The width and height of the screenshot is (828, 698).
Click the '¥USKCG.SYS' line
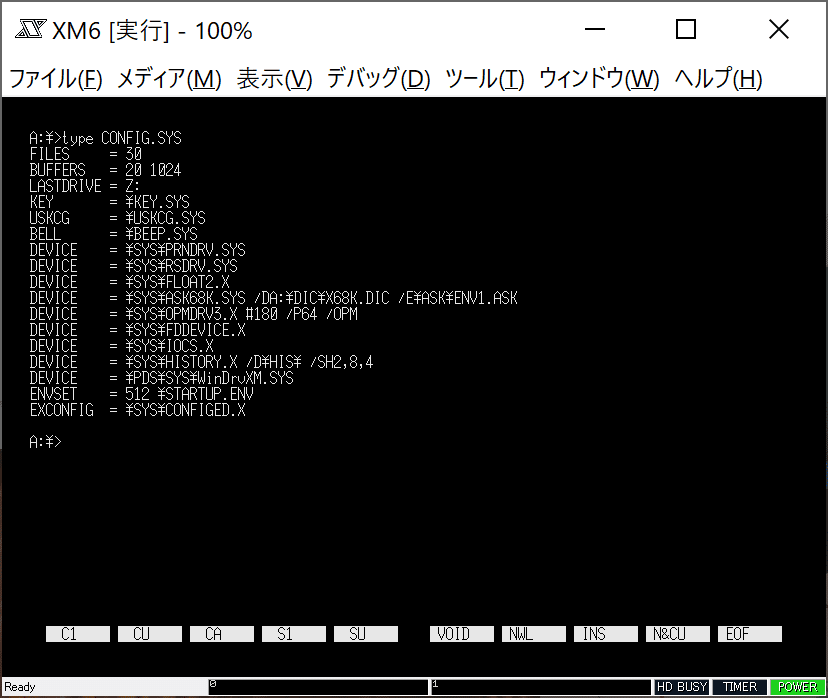point(117,218)
